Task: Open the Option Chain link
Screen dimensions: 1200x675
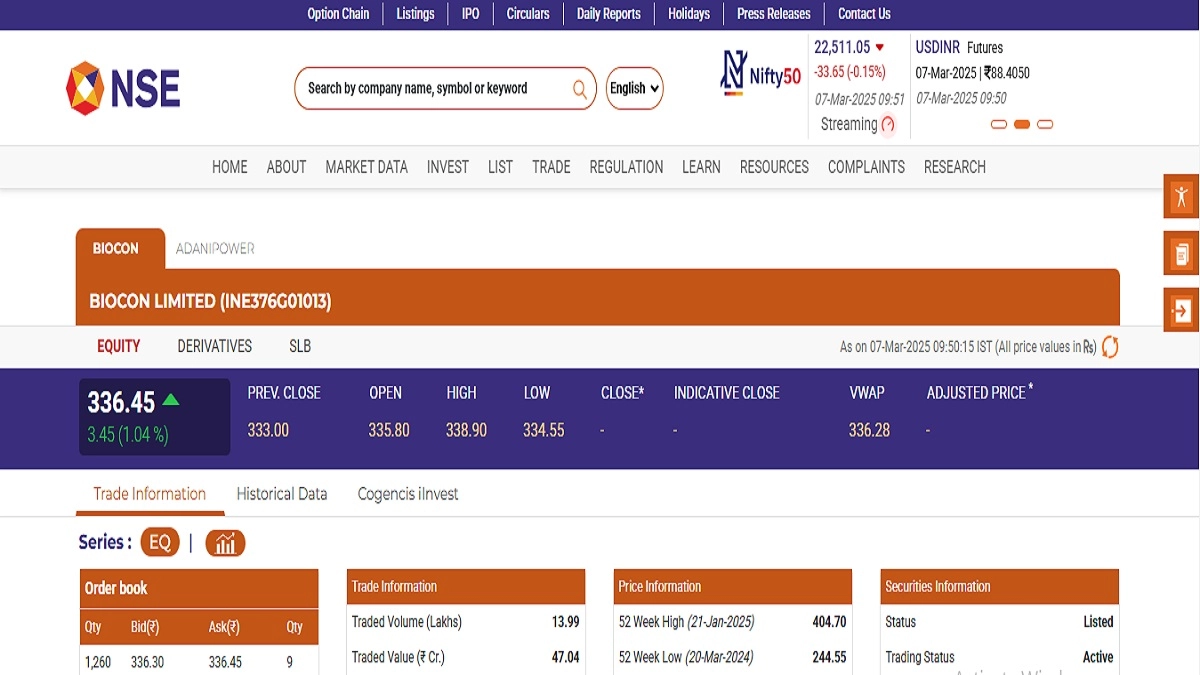Action: pos(338,14)
